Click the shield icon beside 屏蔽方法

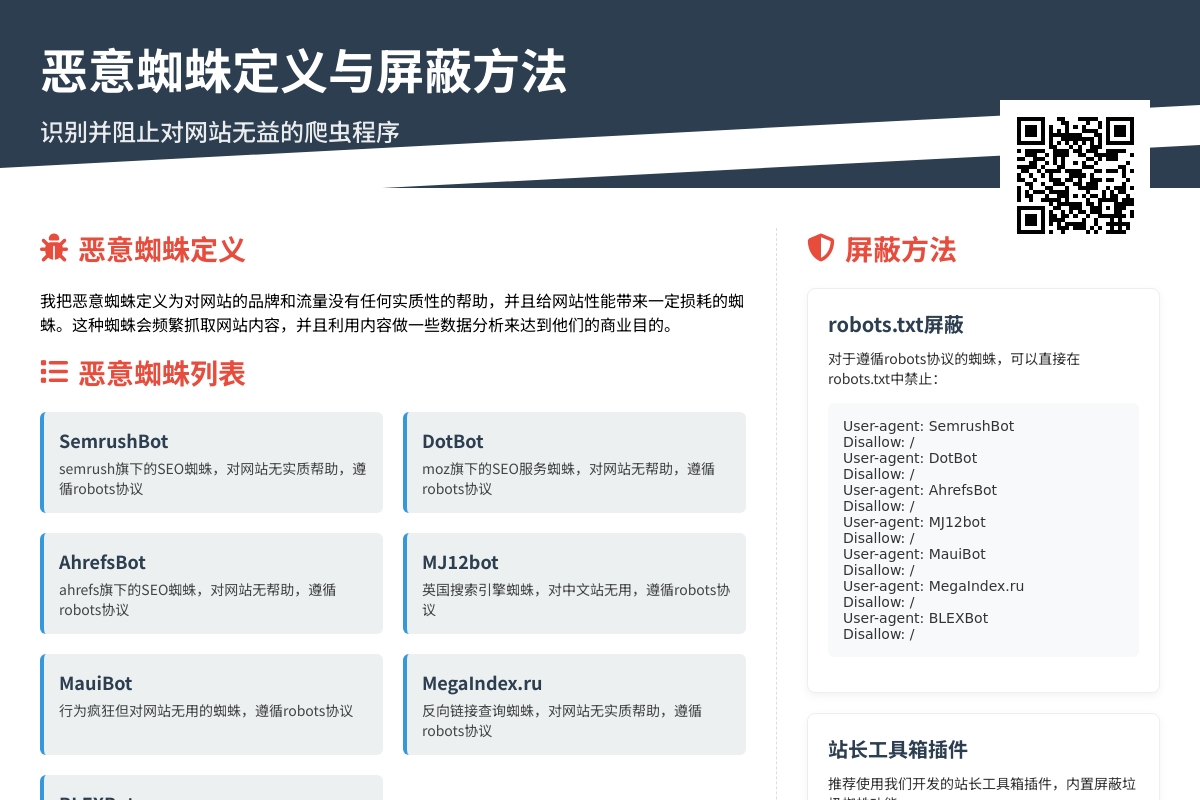[x=820, y=249]
